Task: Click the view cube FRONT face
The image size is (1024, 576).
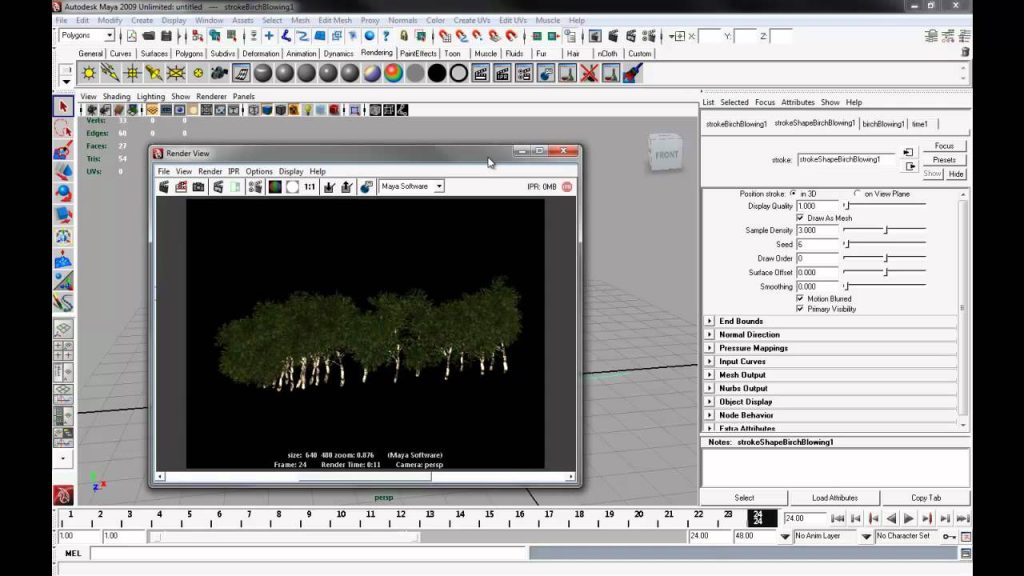Action: tap(666, 155)
